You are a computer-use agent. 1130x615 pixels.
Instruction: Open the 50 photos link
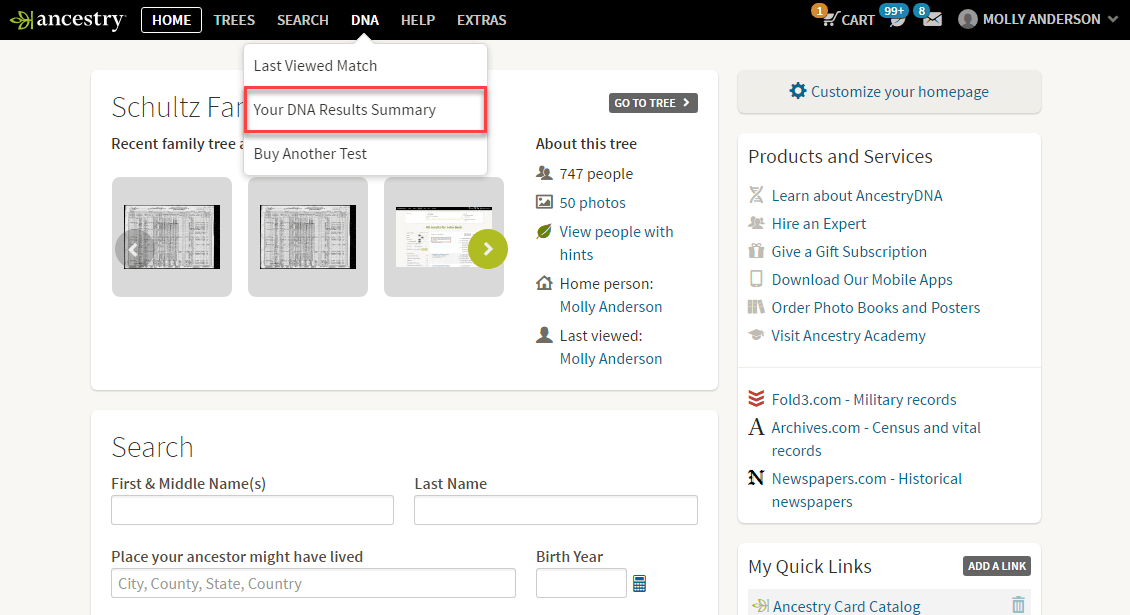pyautogui.click(x=592, y=203)
